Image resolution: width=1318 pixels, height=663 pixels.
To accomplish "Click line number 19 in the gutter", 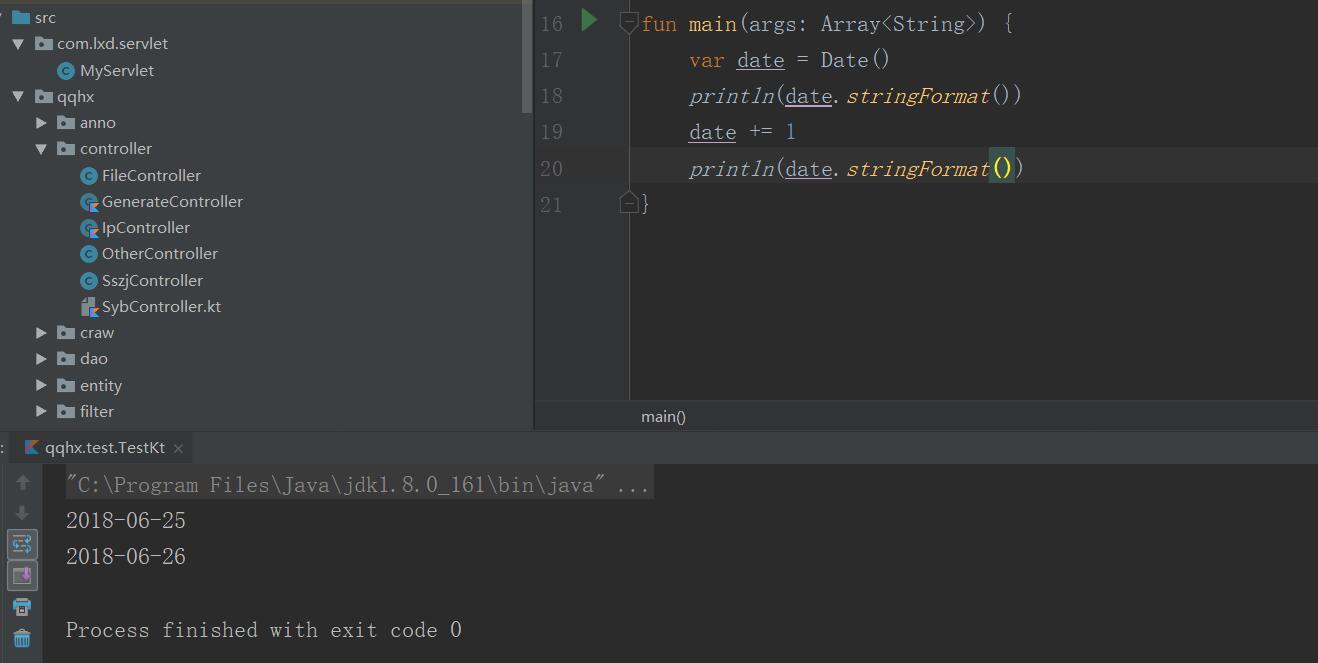I will [x=552, y=132].
